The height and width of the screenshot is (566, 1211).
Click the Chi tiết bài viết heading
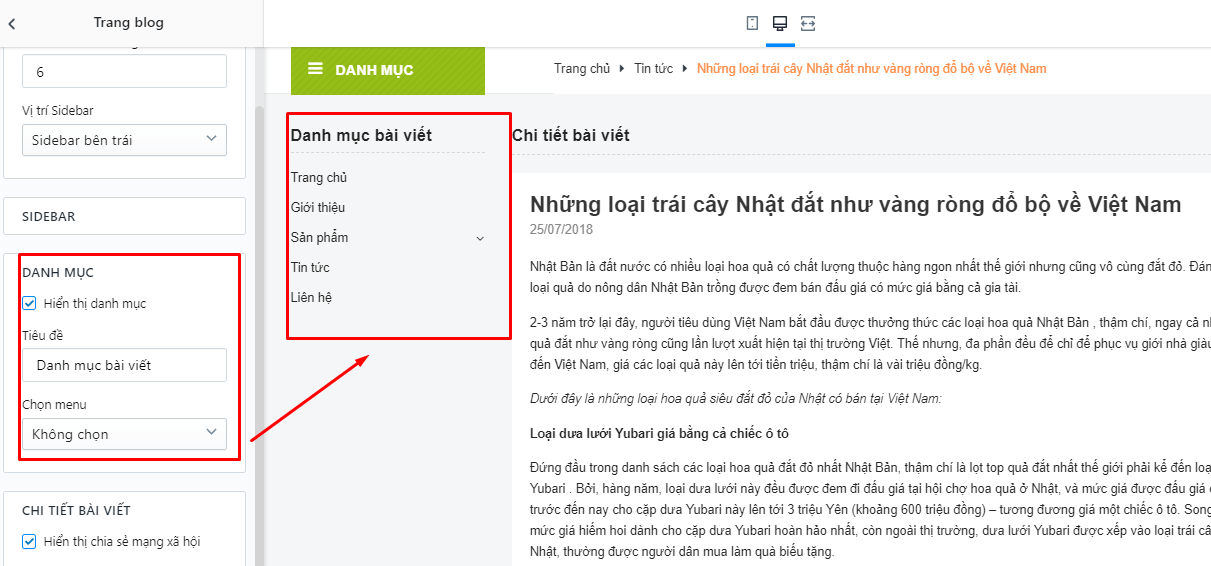(571, 135)
